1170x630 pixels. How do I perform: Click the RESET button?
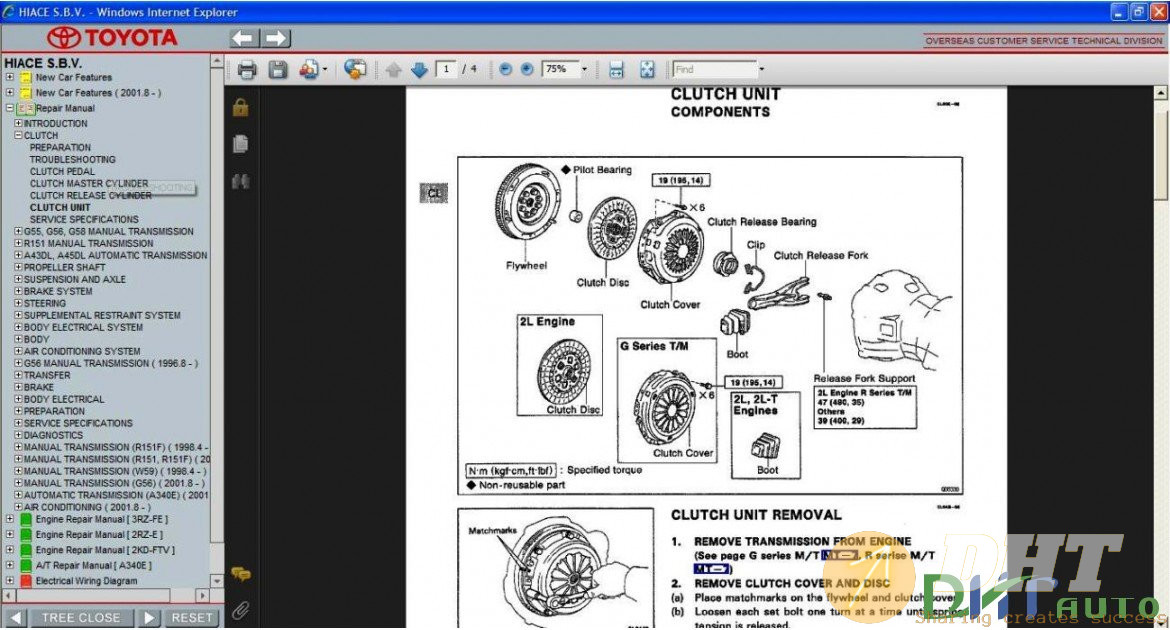click(x=191, y=618)
